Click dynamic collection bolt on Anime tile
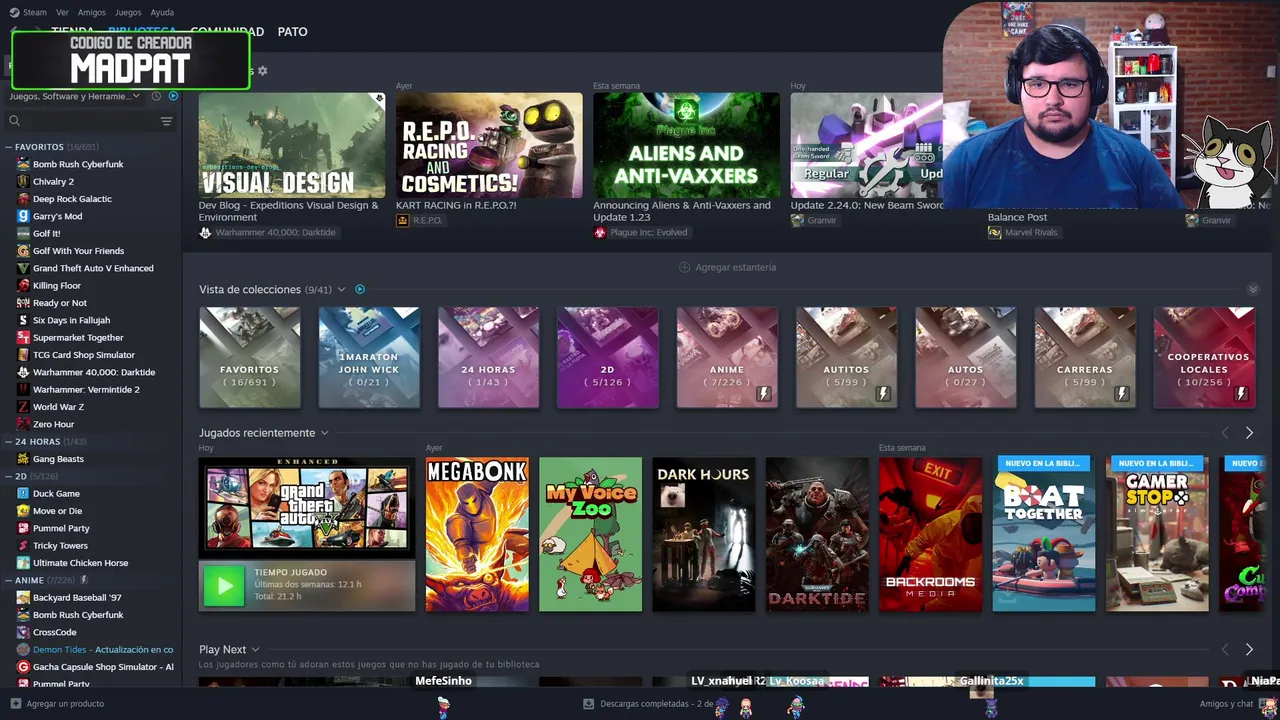The width and height of the screenshot is (1280, 720). (x=764, y=394)
